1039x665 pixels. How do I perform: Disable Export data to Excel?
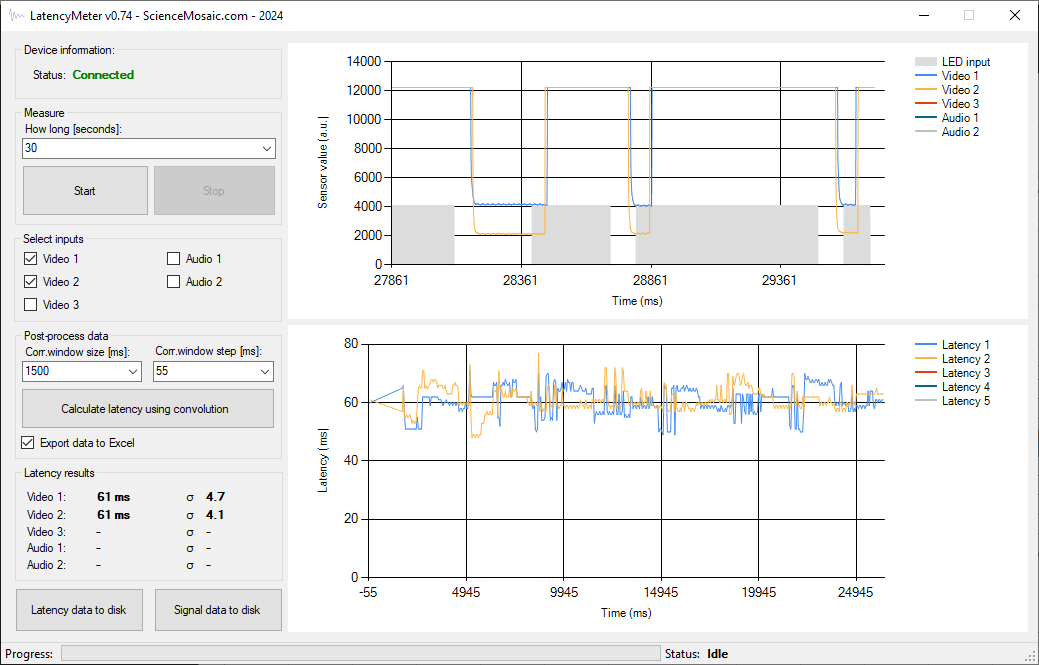28,442
